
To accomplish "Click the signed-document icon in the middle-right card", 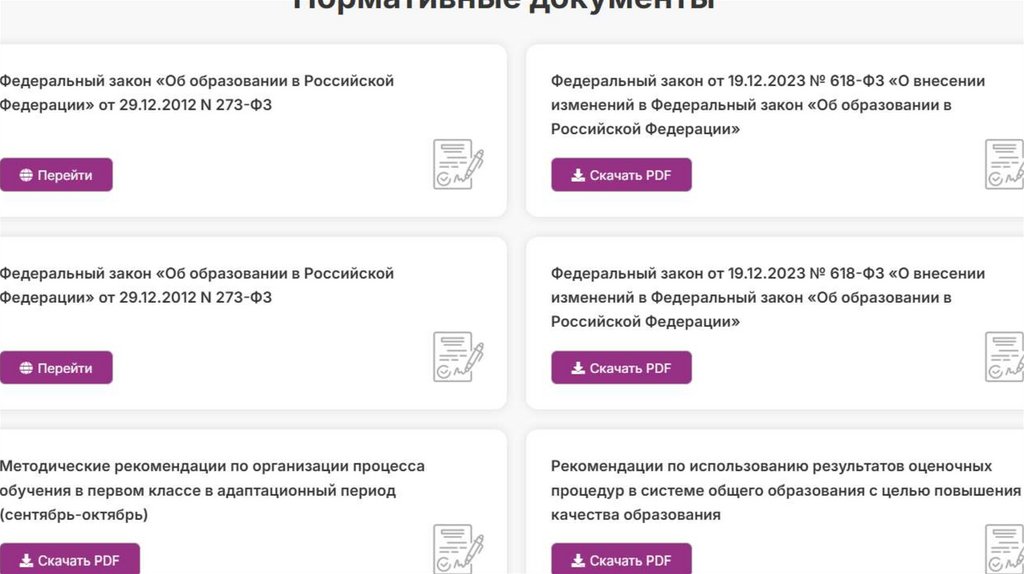I will click(x=1005, y=358).
